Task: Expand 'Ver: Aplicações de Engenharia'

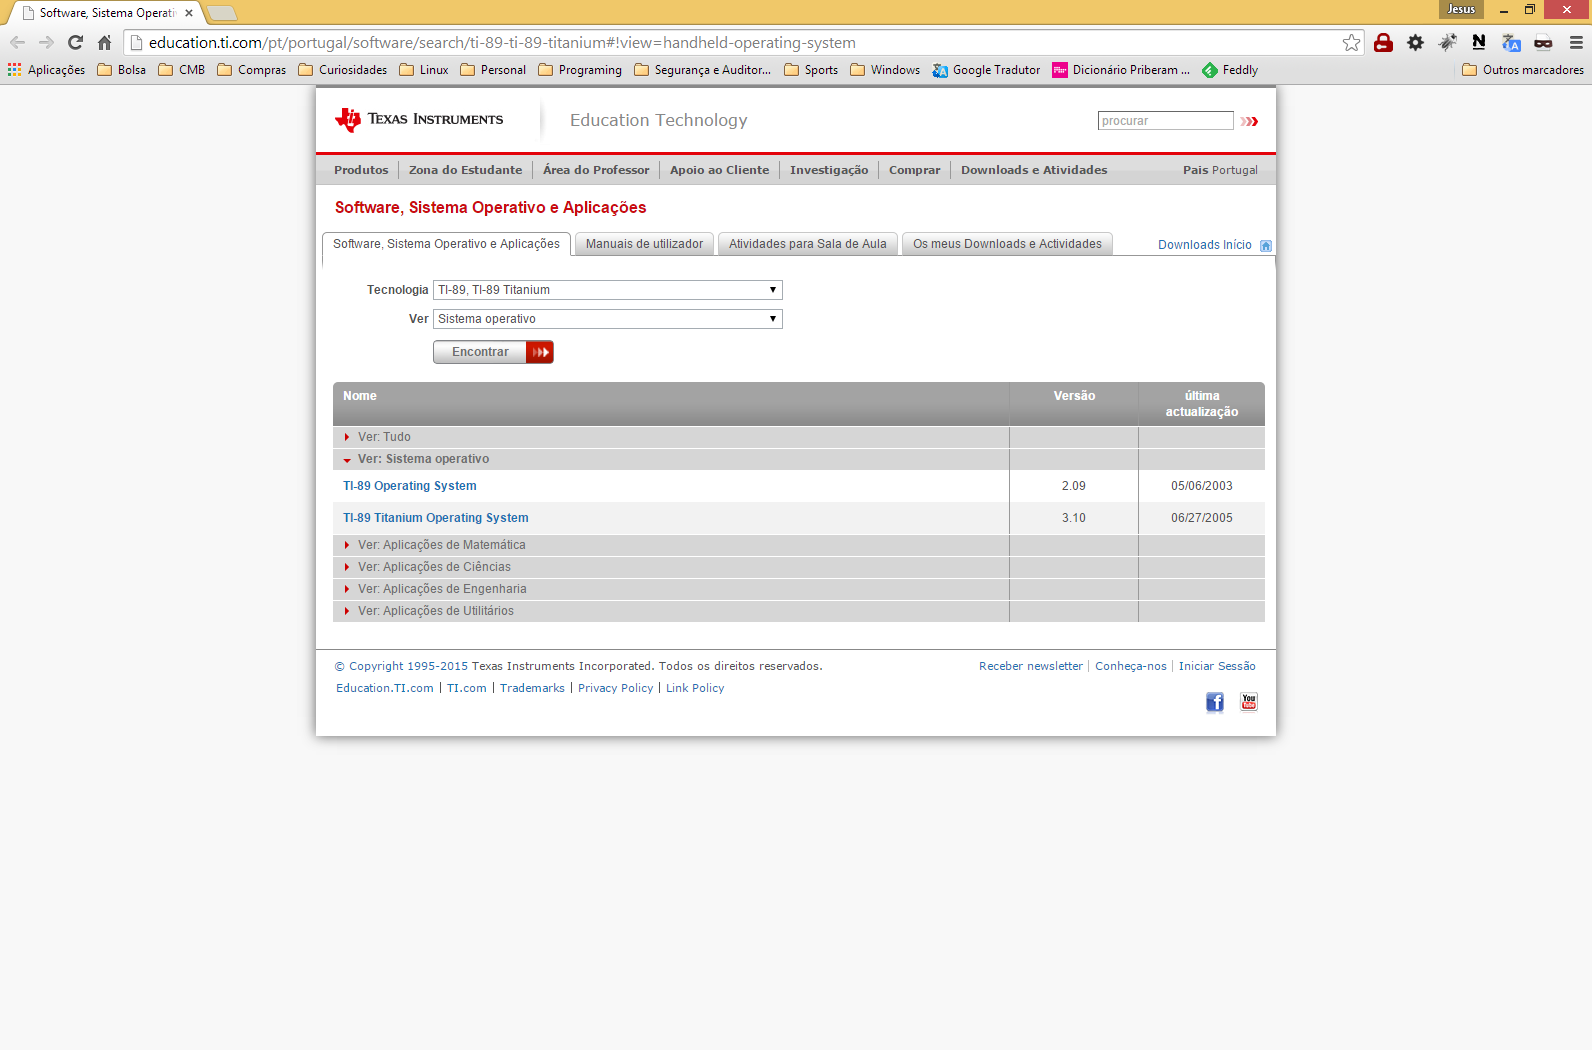Action: [x=671, y=589]
